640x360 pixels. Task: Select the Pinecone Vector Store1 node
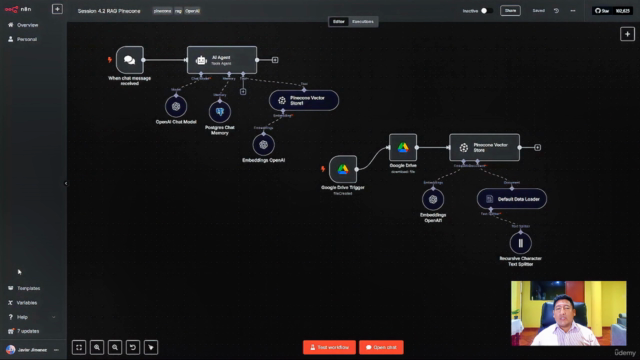point(304,100)
